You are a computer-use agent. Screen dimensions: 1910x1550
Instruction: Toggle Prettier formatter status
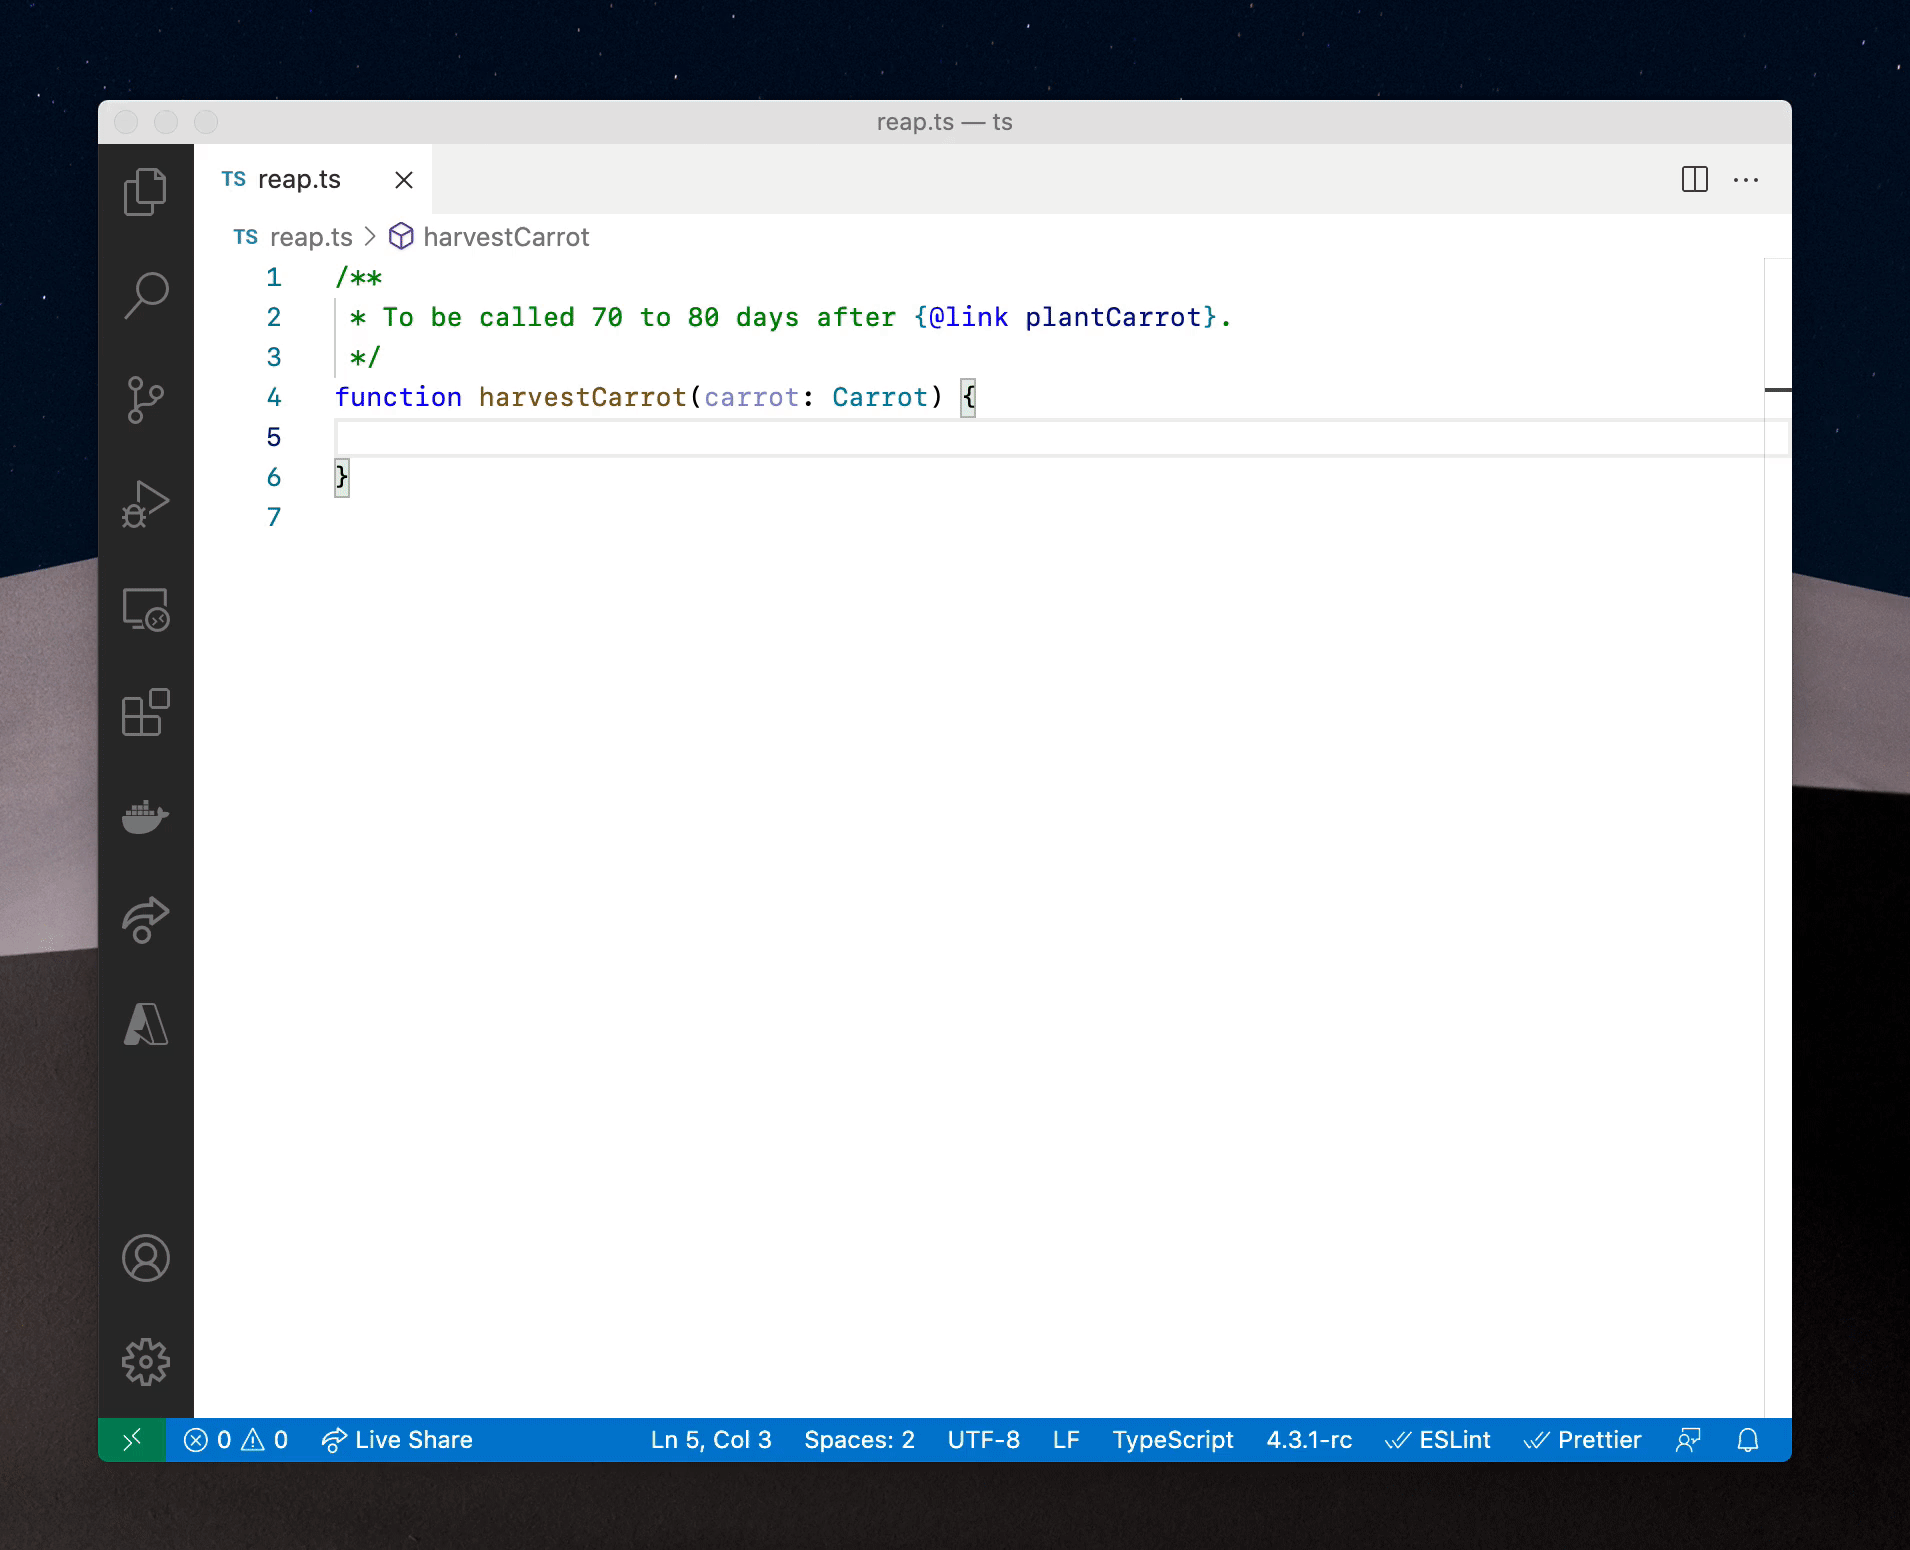[1582, 1440]
